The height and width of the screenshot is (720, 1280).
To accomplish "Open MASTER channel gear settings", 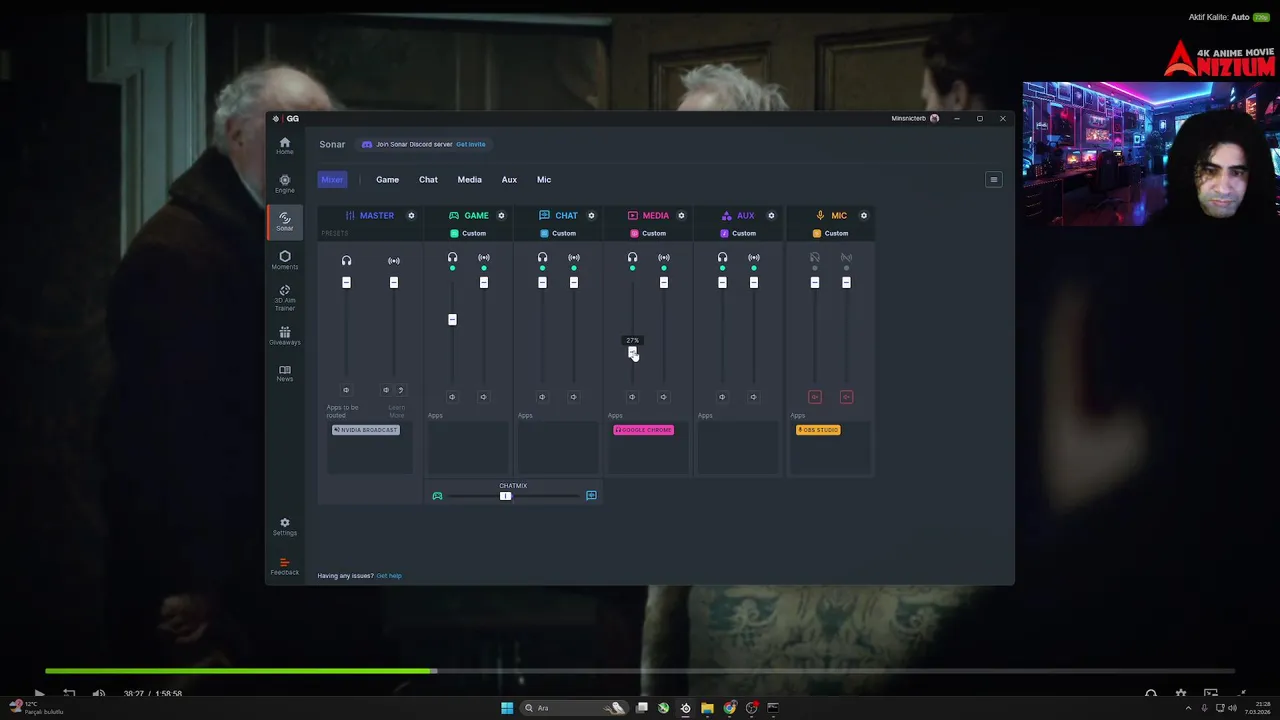I will (x=411, y=215).
